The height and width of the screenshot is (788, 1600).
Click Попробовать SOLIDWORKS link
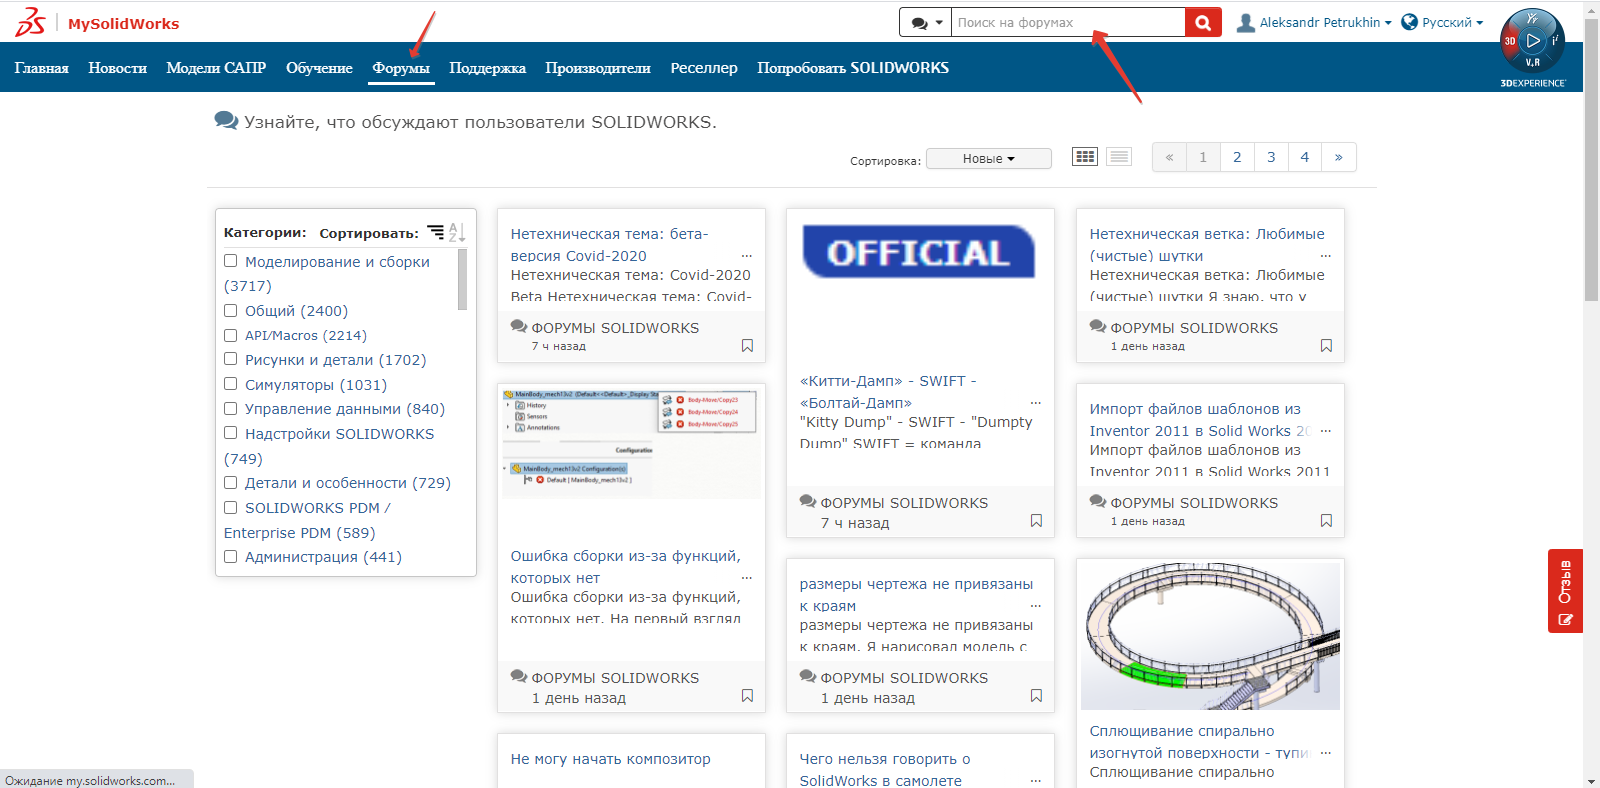853,68
